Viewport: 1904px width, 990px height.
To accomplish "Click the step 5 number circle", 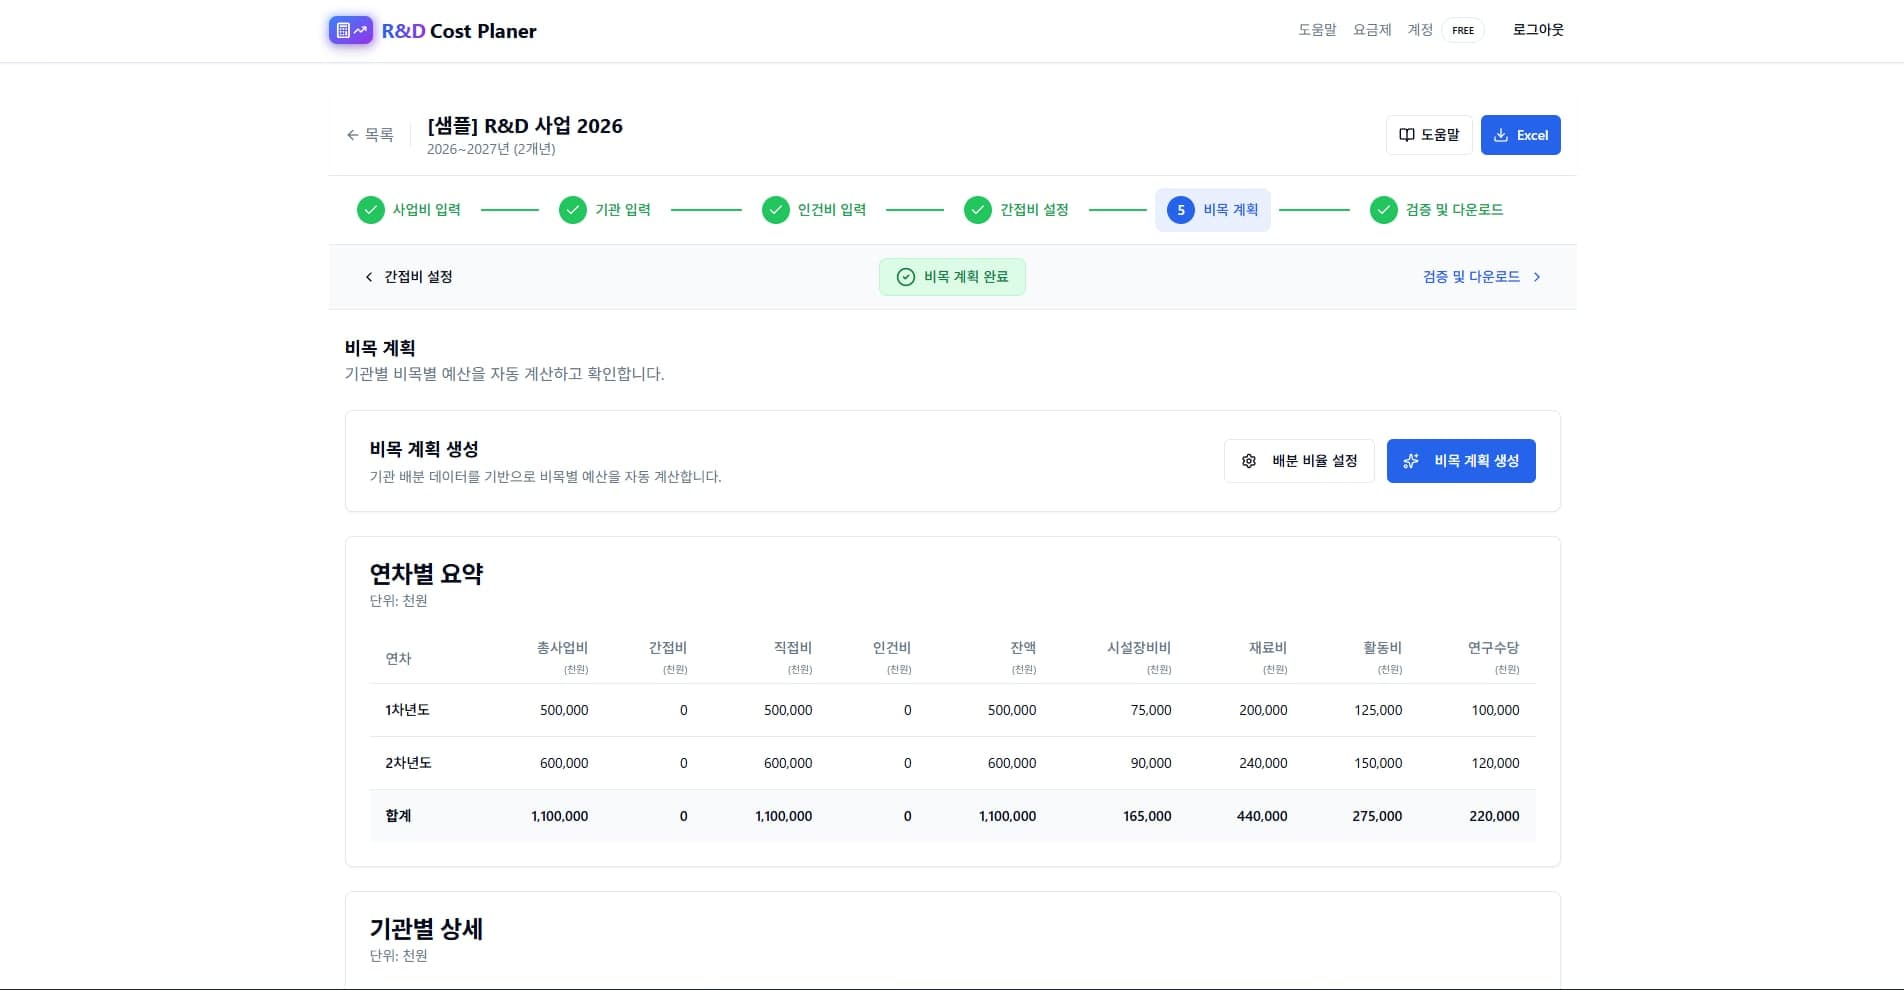I will (1181, 210).
